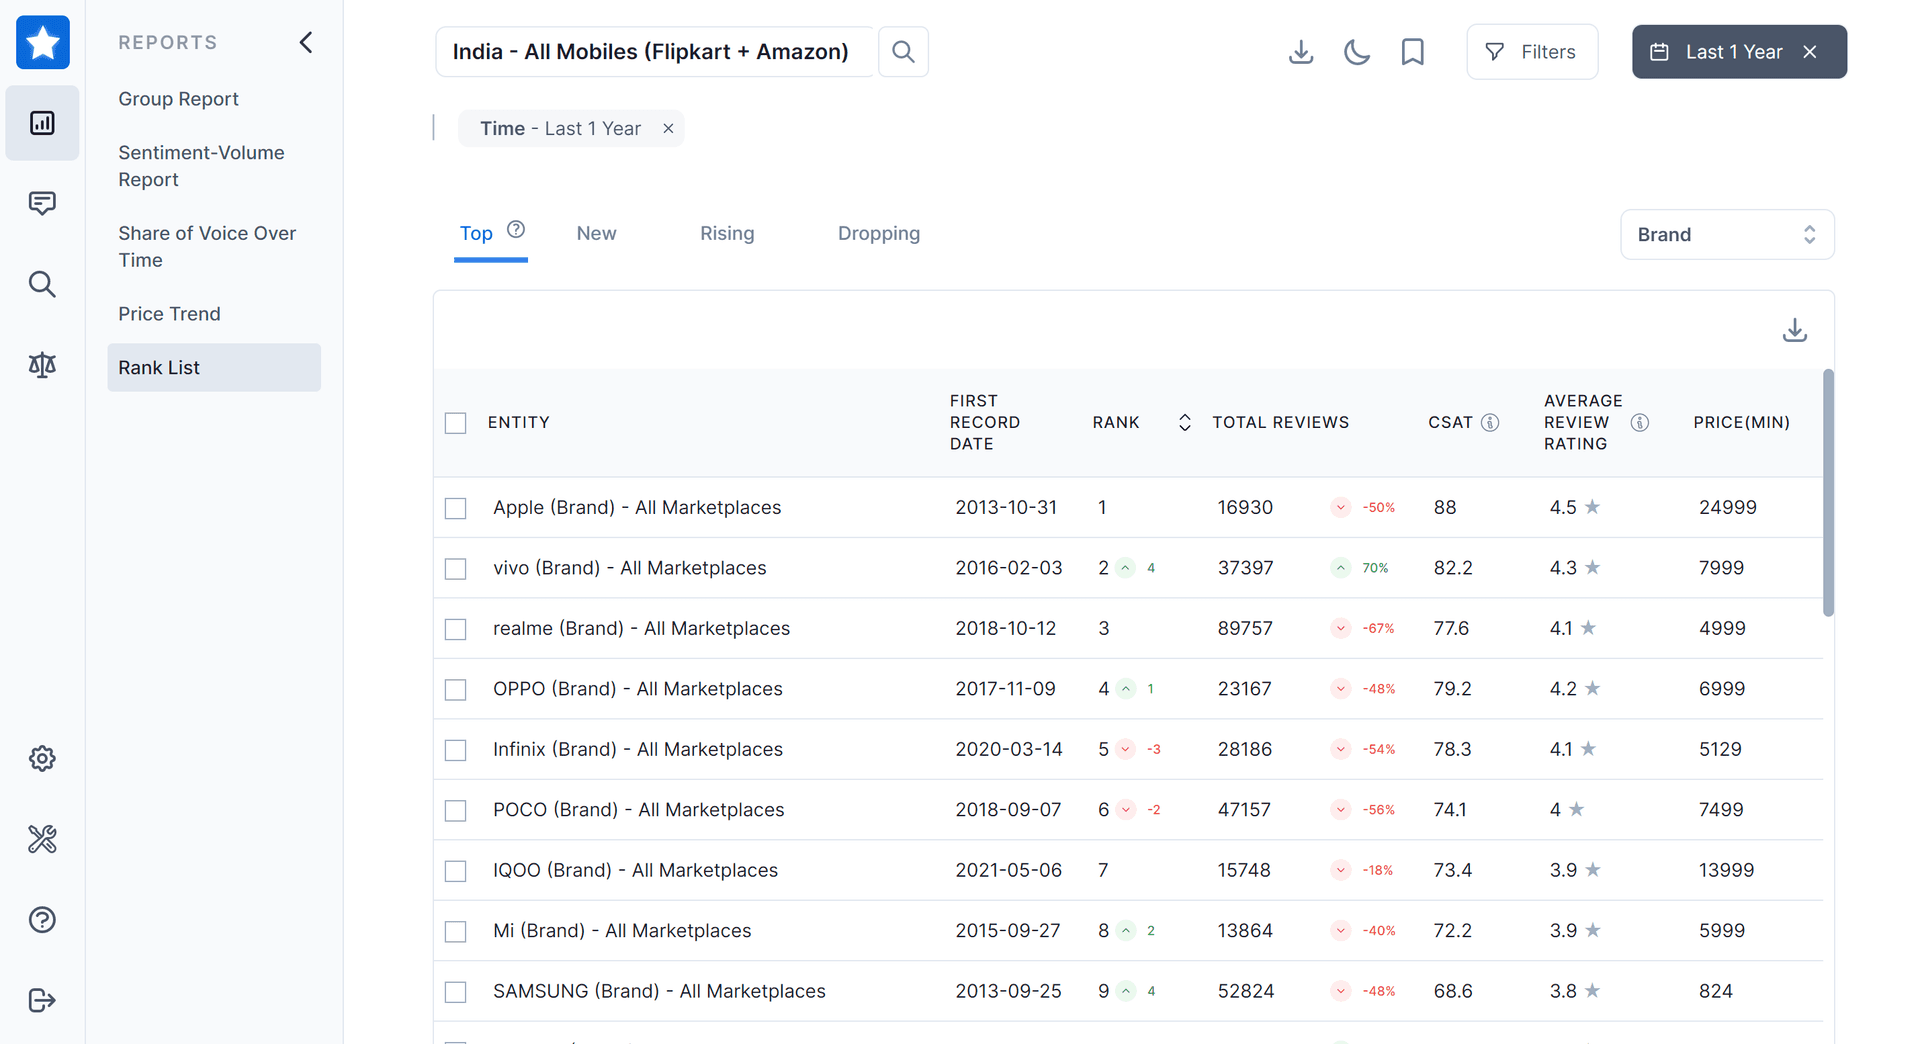1920x1044 pixels.
Task: Open the Brand dropdown selector
Action: point(1727,234)
